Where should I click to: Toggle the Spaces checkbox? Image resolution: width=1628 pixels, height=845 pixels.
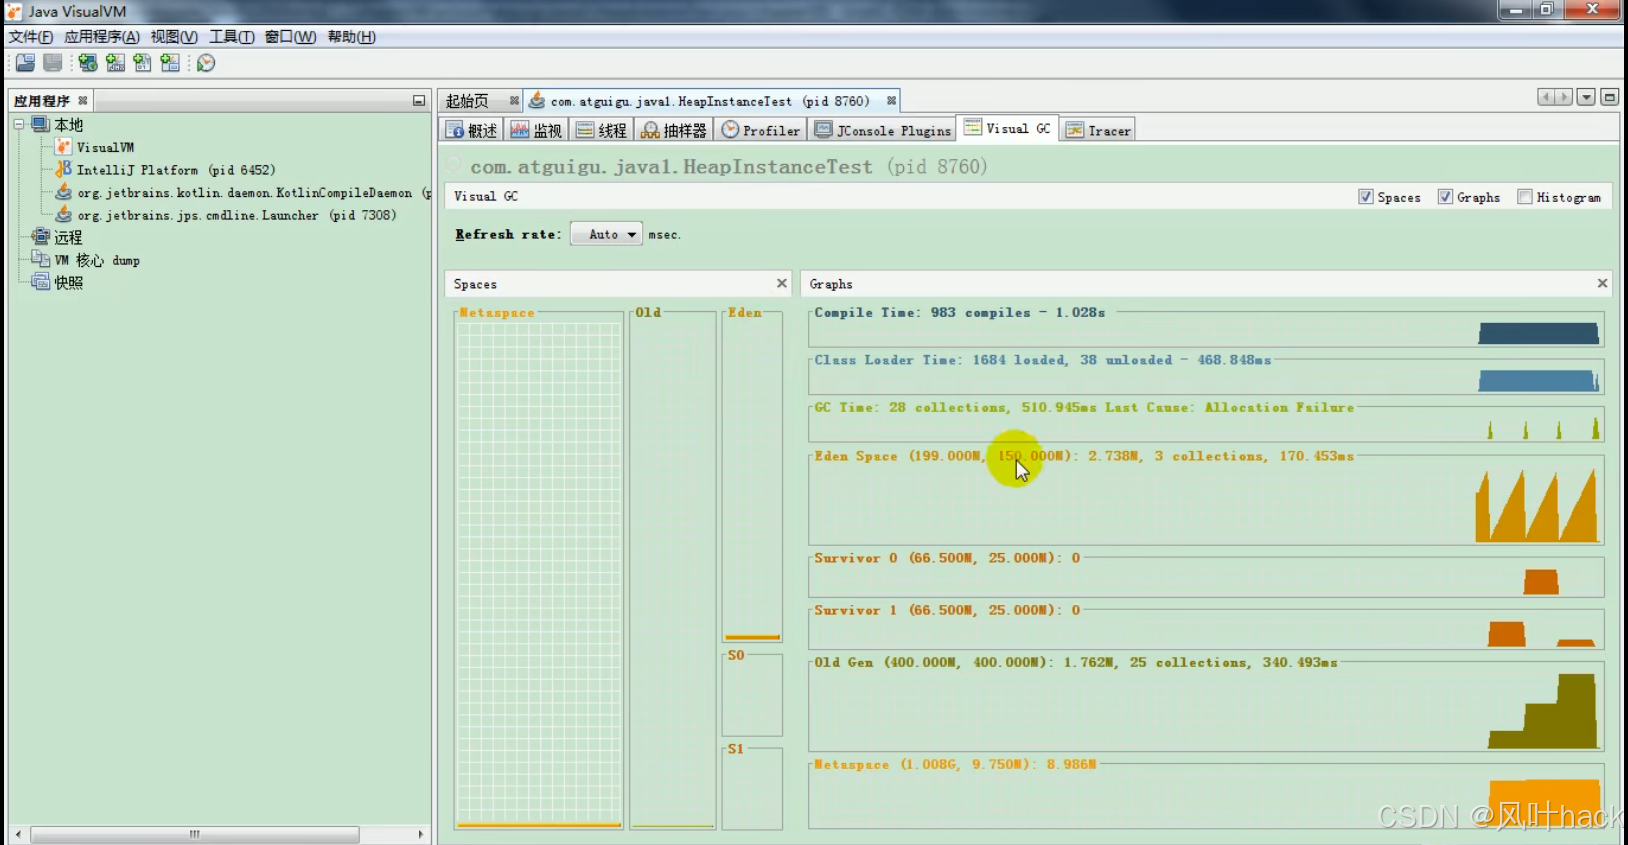[x=1366, y=197]
